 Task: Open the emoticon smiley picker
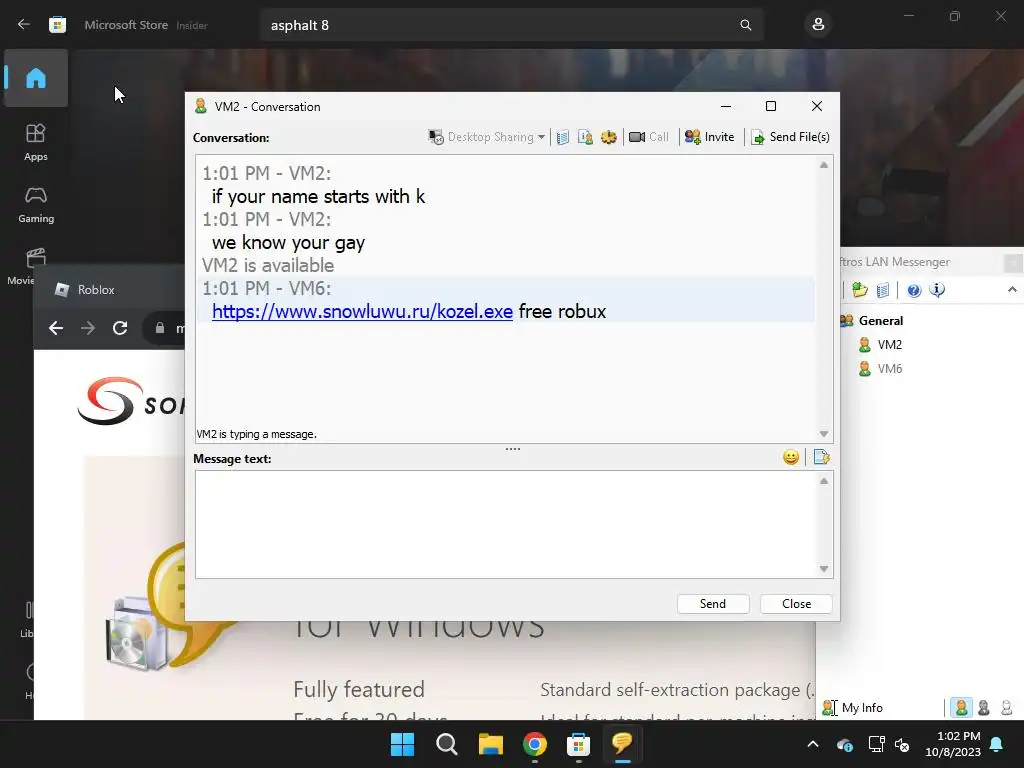791,457
